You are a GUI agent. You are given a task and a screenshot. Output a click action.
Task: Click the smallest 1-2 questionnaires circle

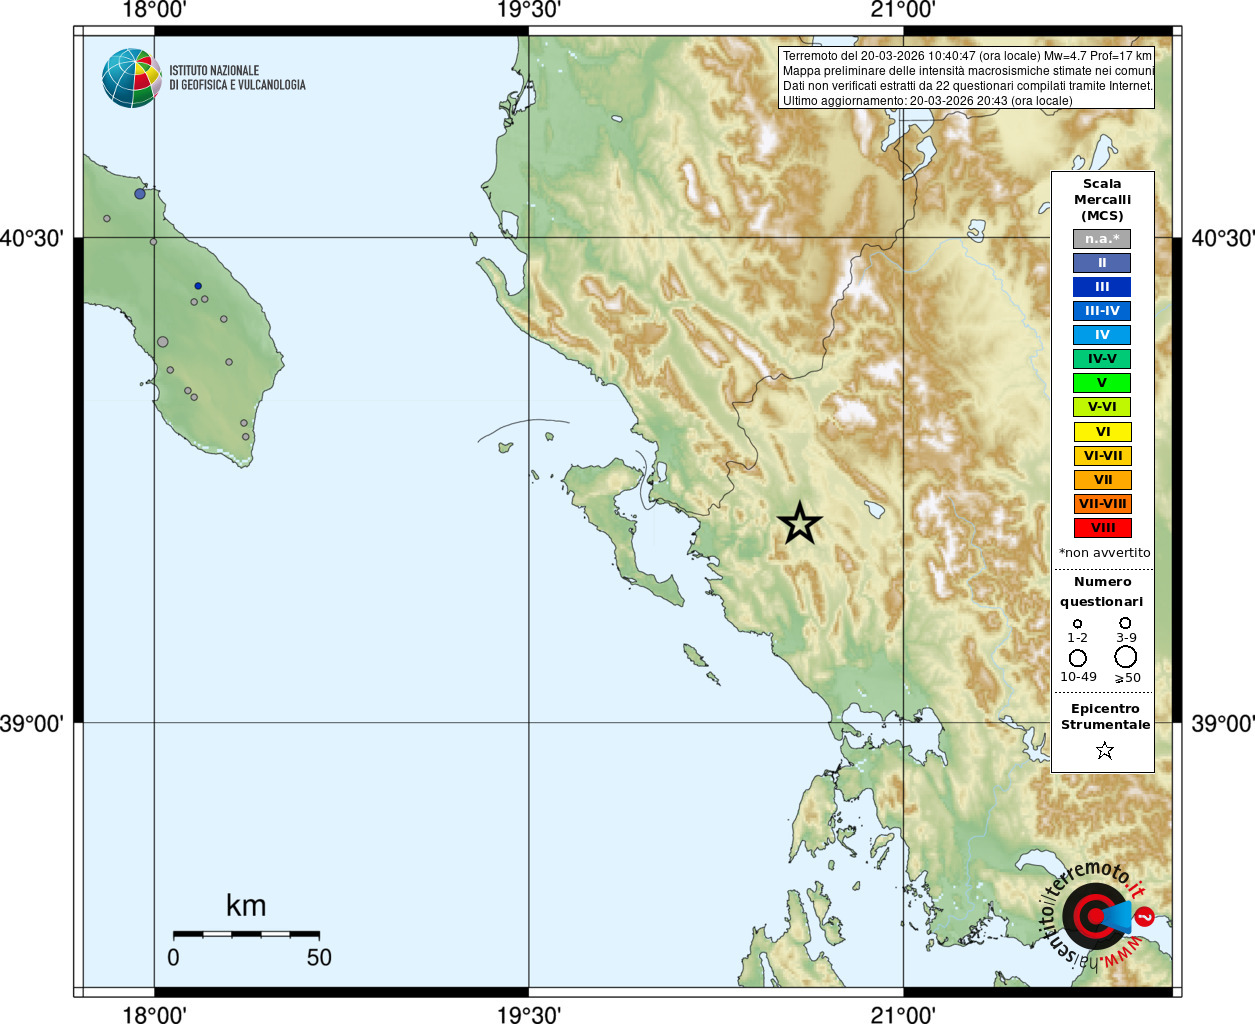pyautogui.click(x=1077, y=624)
